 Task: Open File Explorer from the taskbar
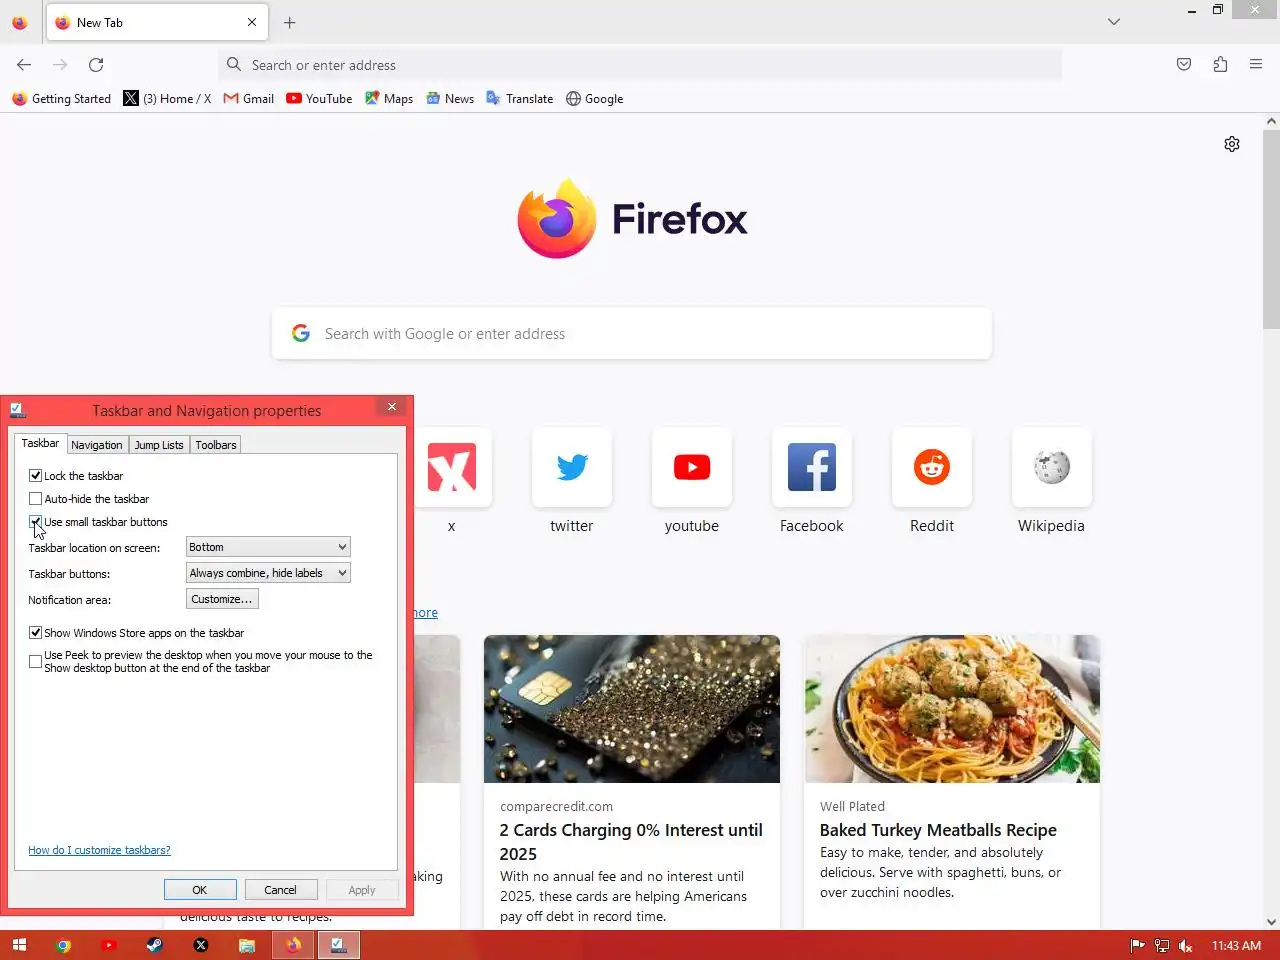point(247,945)
